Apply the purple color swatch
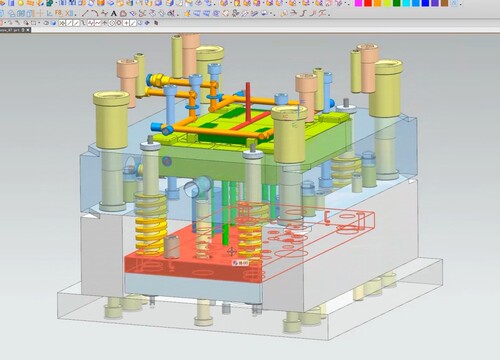The image size is (500, 360). pos(435,3)
